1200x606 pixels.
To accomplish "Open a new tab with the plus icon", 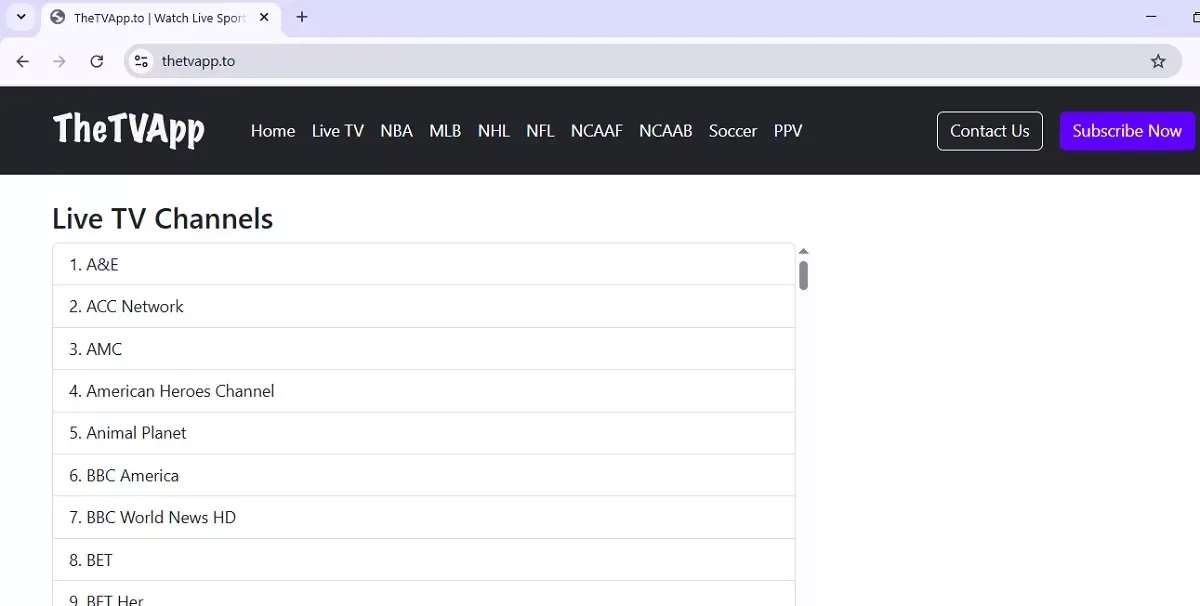I will pyautogui.click(x=302, y=17).
